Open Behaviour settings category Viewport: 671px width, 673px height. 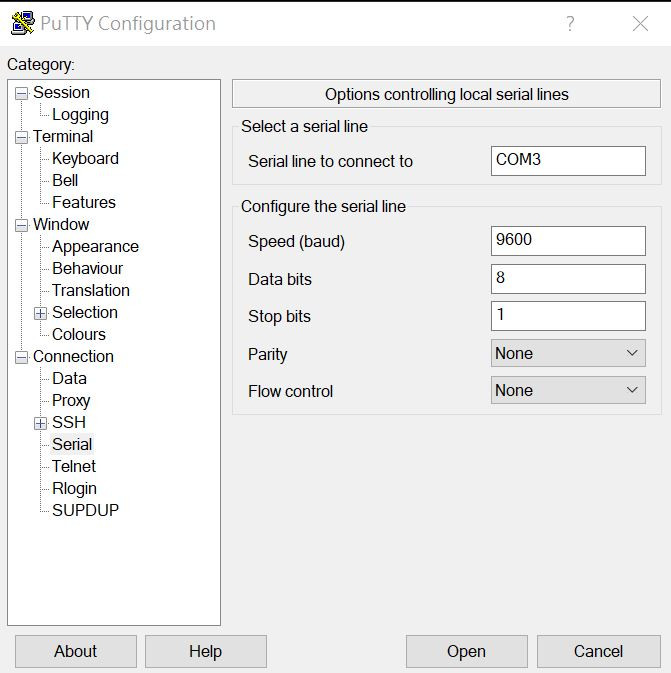(x=88, y=268)
